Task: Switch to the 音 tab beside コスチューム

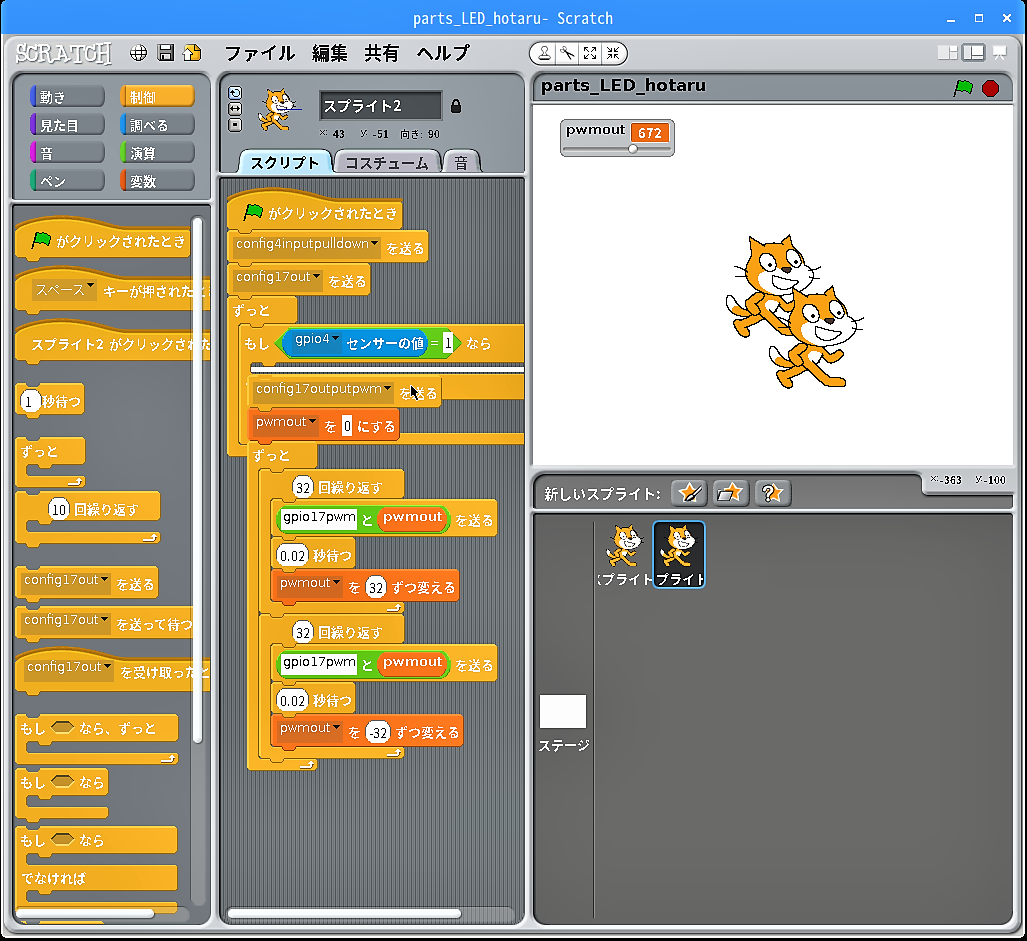Action: click(x=461, y=162)
